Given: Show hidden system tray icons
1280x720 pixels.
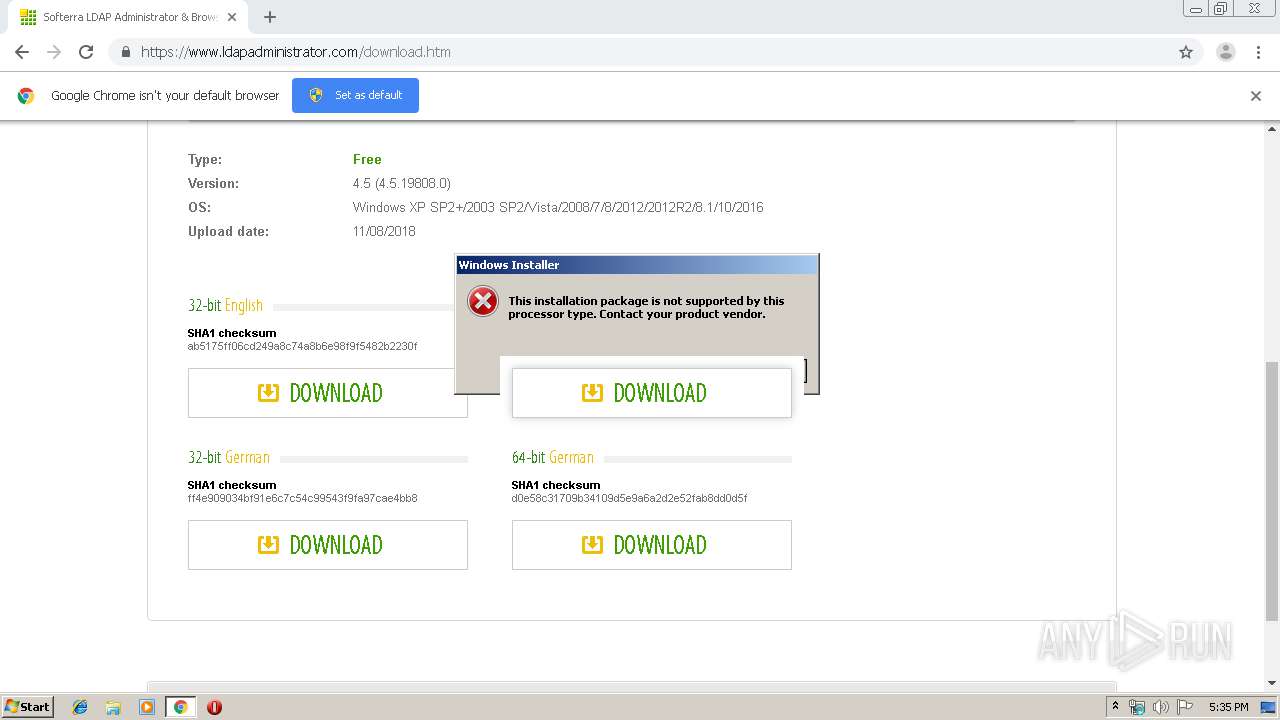Looking at the screenshot, I should tap(1116, 707).
